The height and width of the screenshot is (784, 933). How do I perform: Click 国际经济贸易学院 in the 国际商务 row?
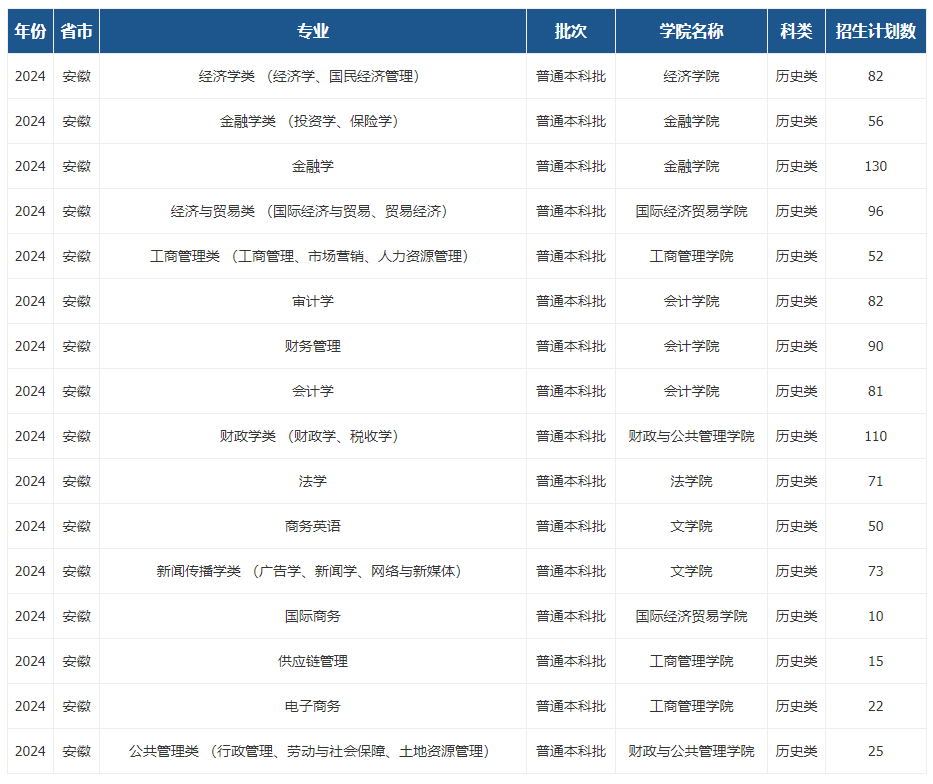click(x=691, y=616)
